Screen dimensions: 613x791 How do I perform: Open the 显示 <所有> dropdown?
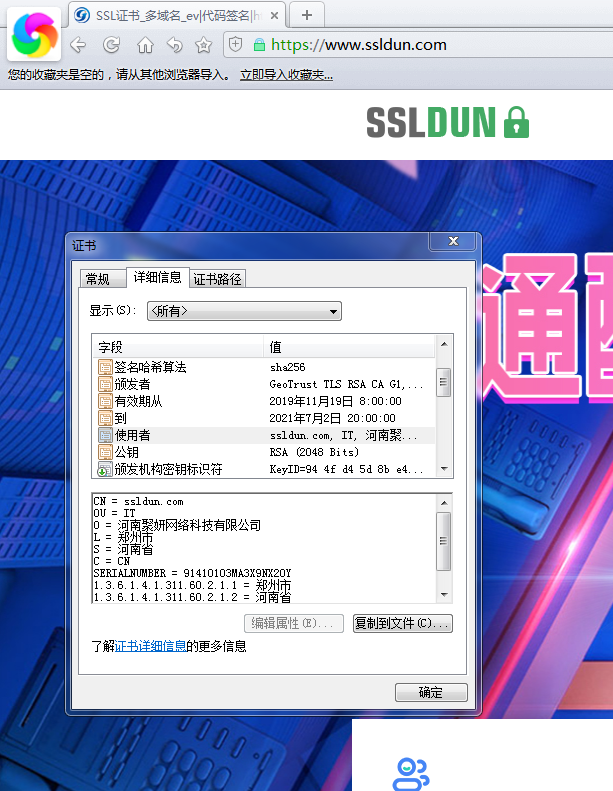tap(244, 311)
